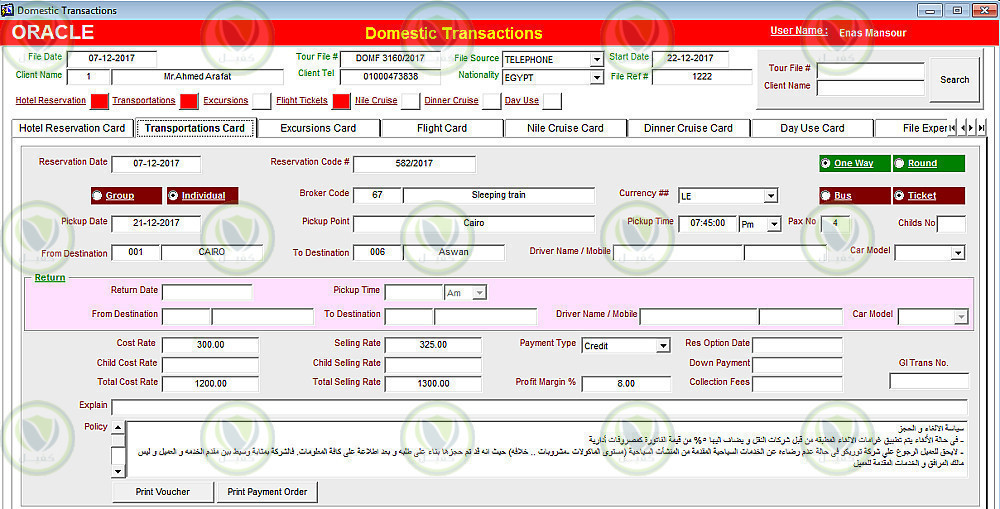Image resolution: width=1000 pixels, height=509 pixels.
Task: Click the Collection Fees field
Action: (x=797, y=383)
